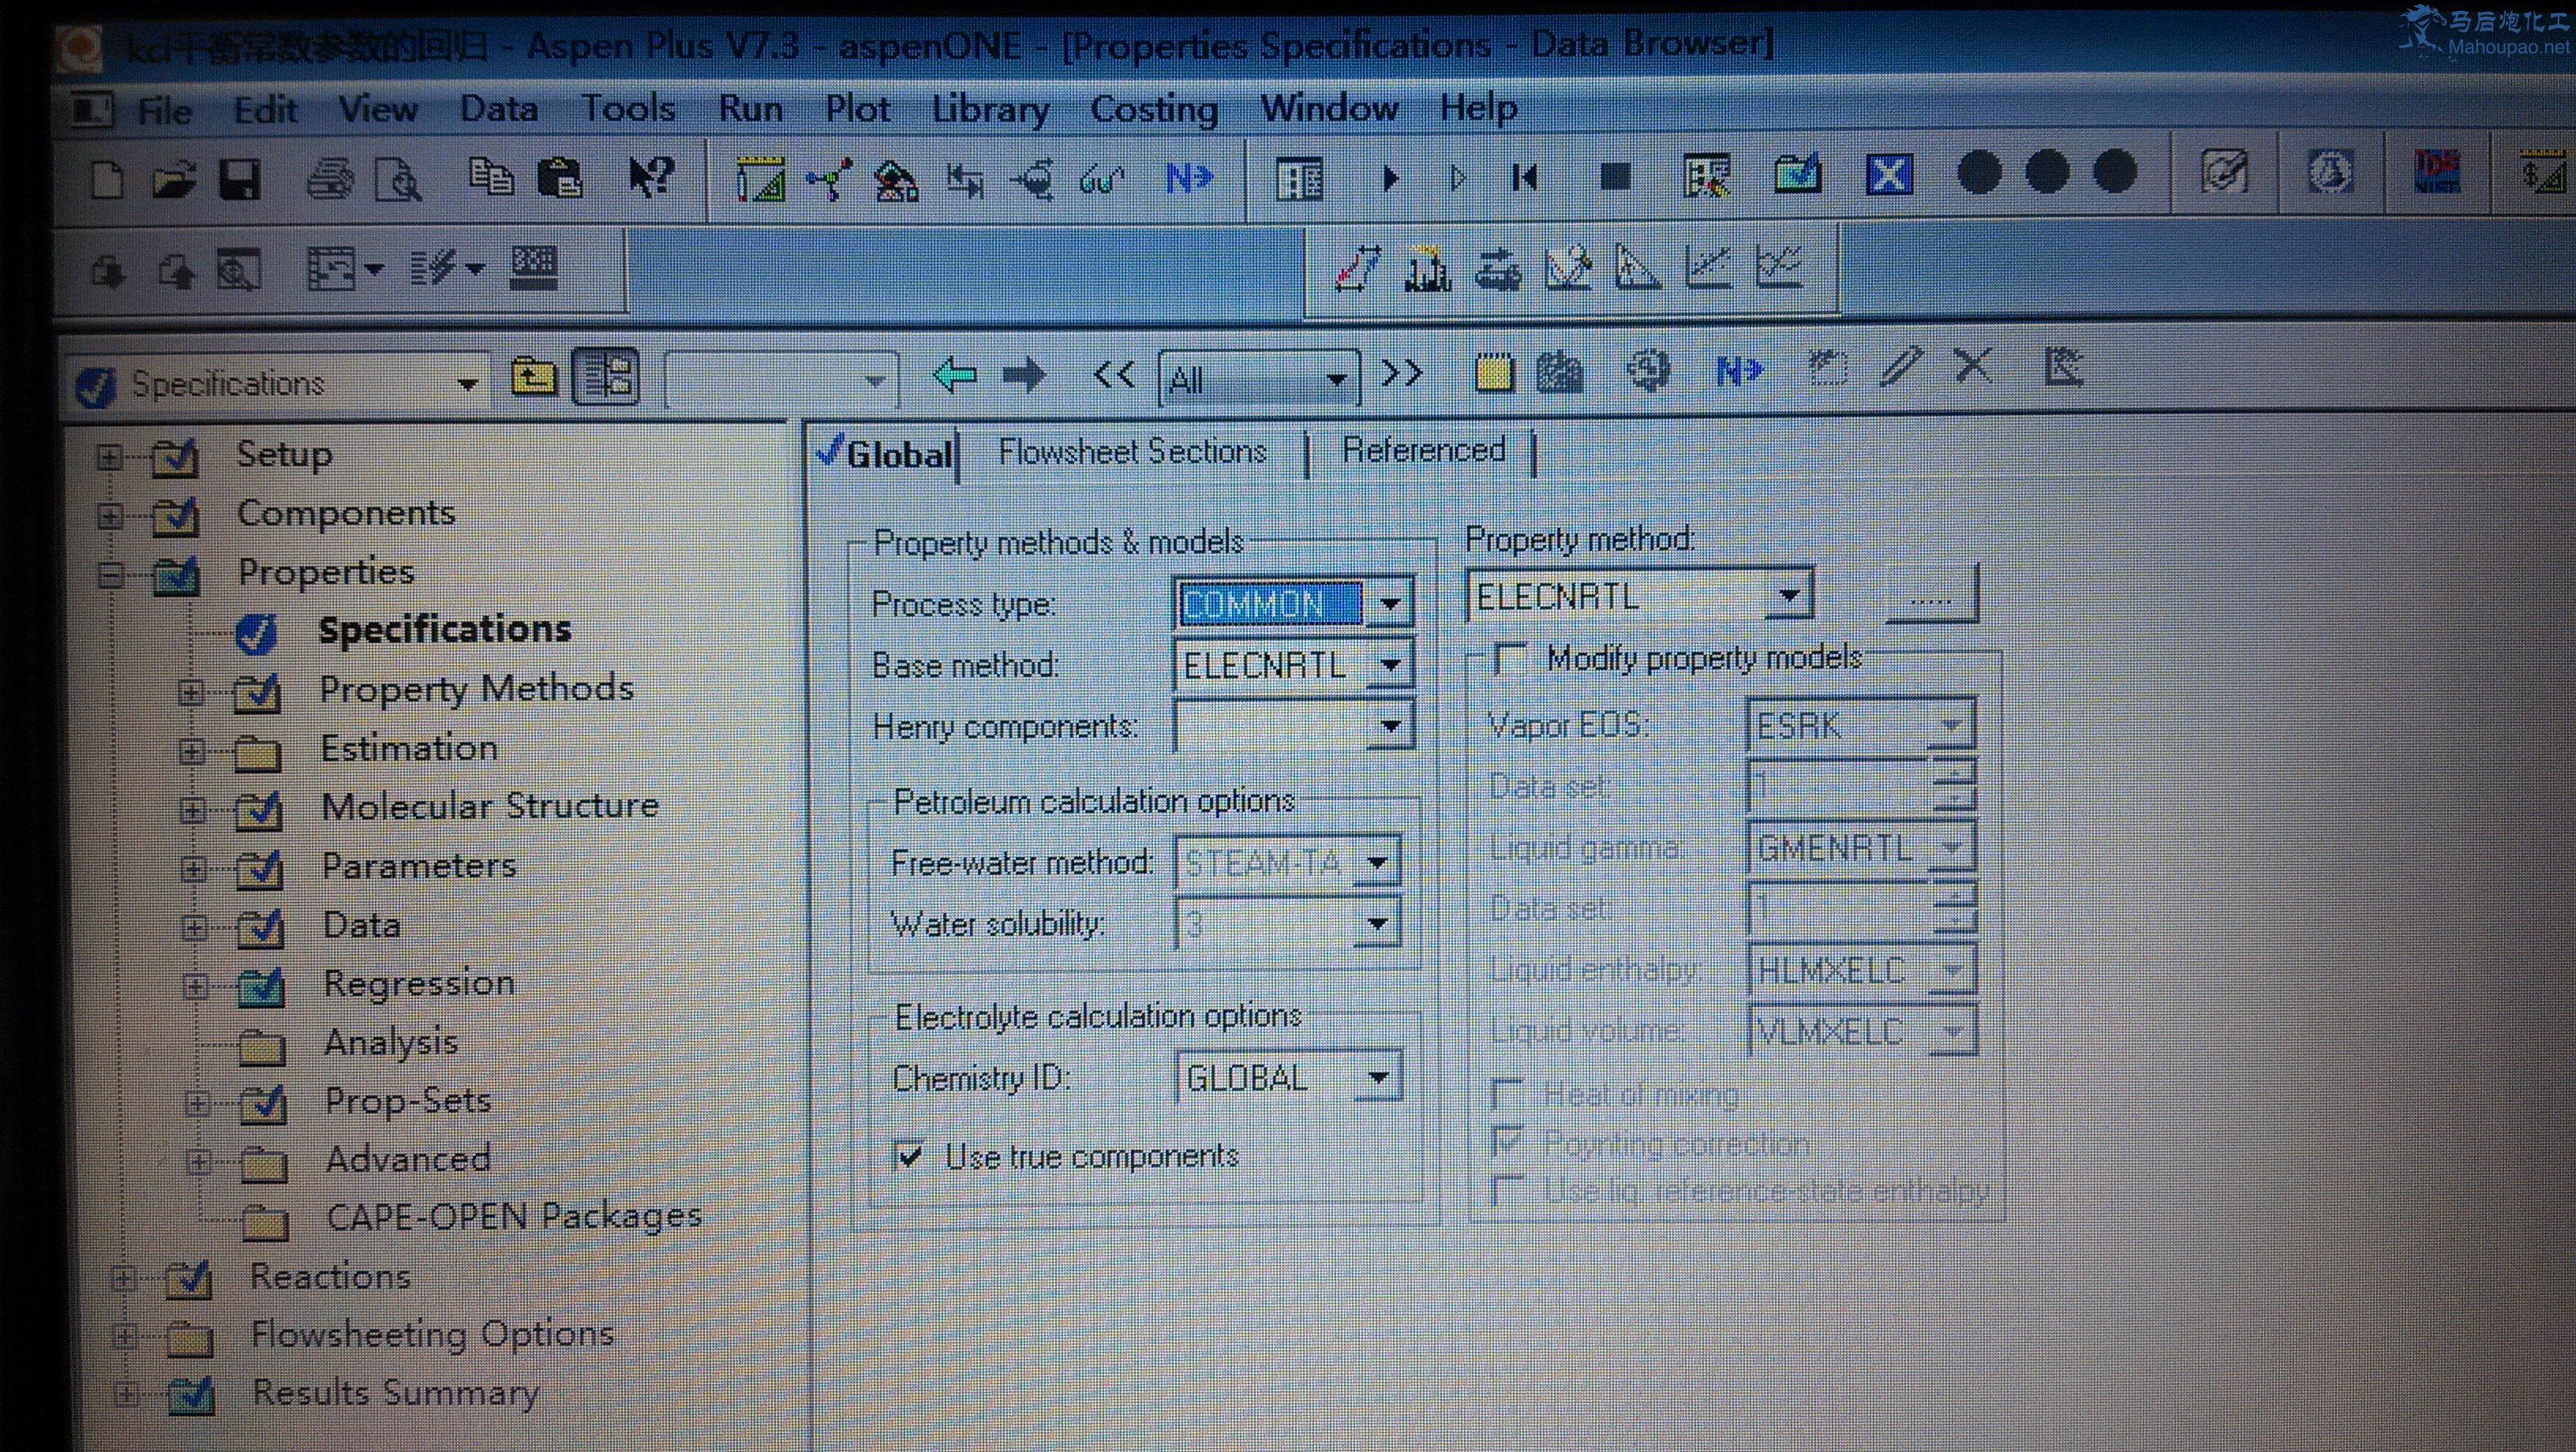Print using the printer toolbar icon
This screenshot has width=2576, height=1452.
tap(330, 180)
